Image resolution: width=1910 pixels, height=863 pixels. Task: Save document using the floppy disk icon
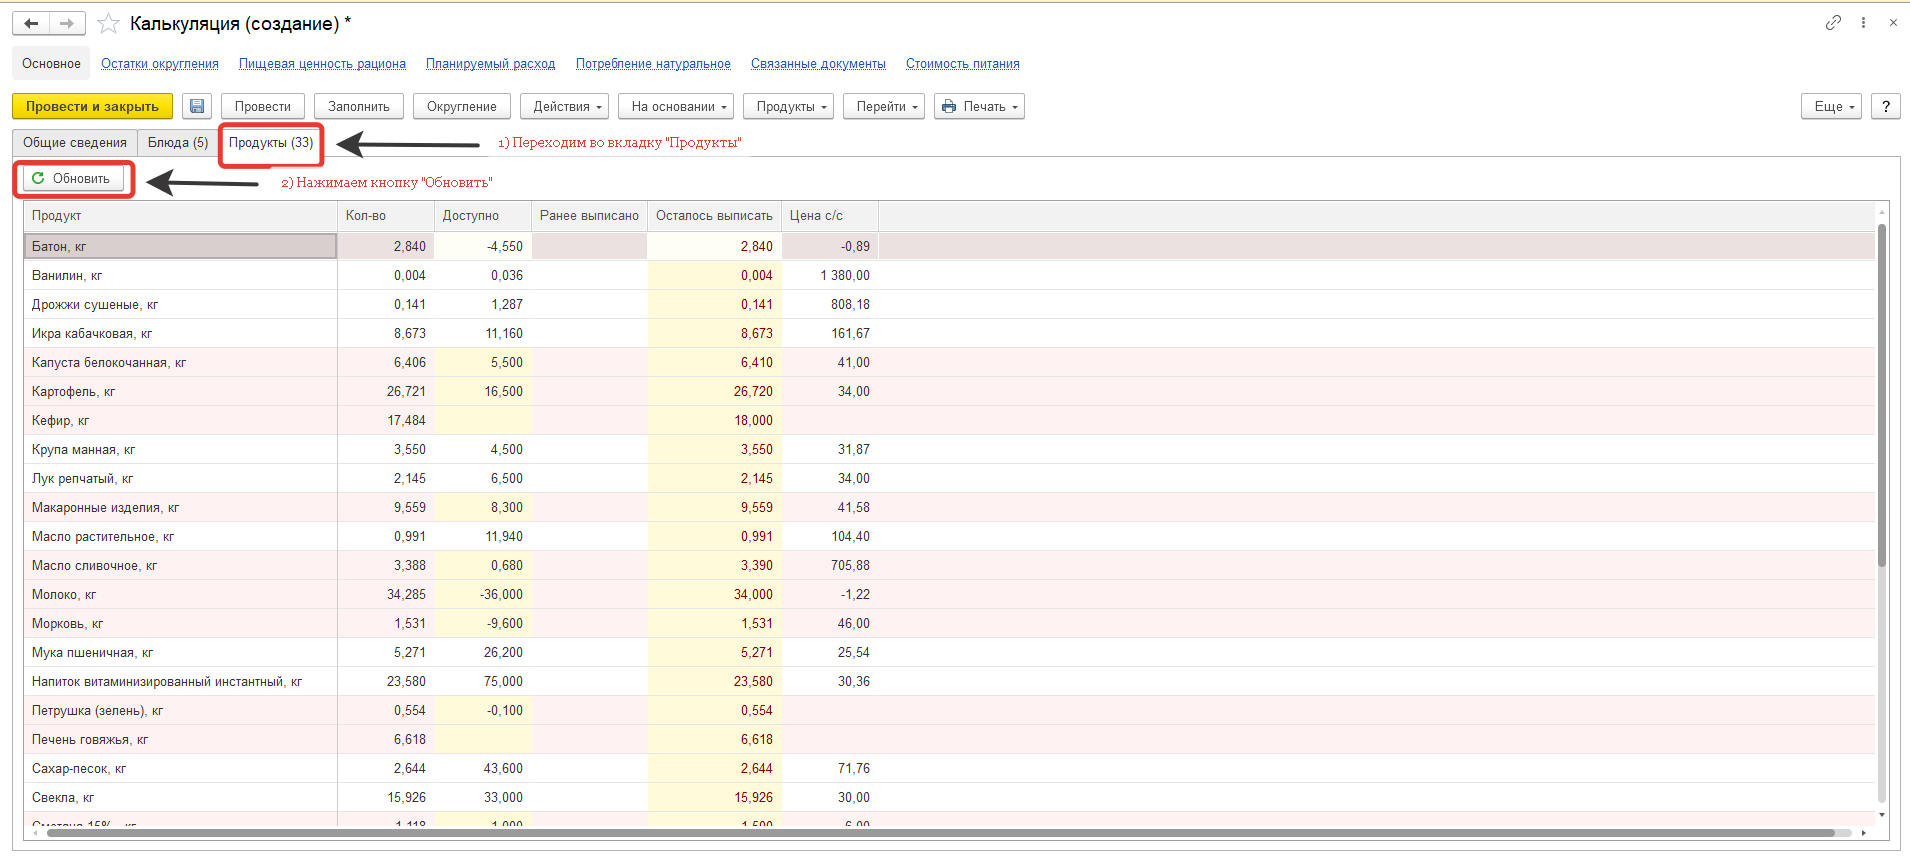click(x=197, y=106)
